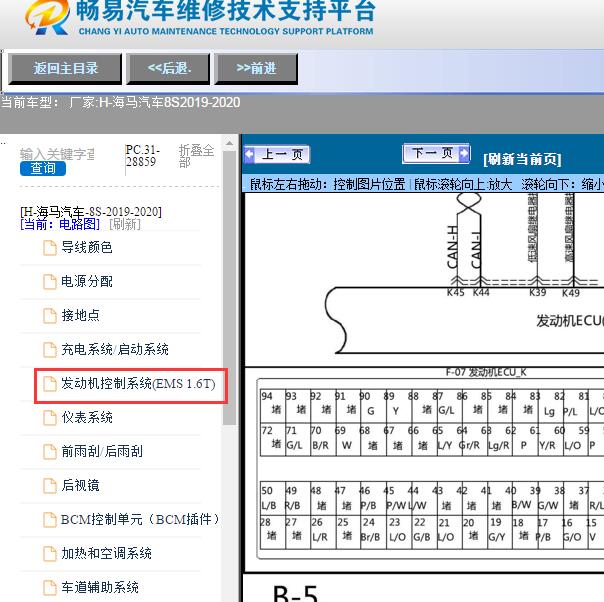Open the 前雨刮/后雨刮 item
The image size is (604, 602).
(x=102, y=451)
